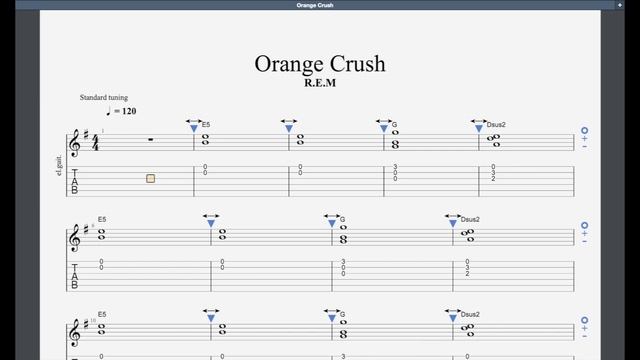Click the Orange Crush score title
The width and height of the screenshot is (640, 360).
coord(320,64)
